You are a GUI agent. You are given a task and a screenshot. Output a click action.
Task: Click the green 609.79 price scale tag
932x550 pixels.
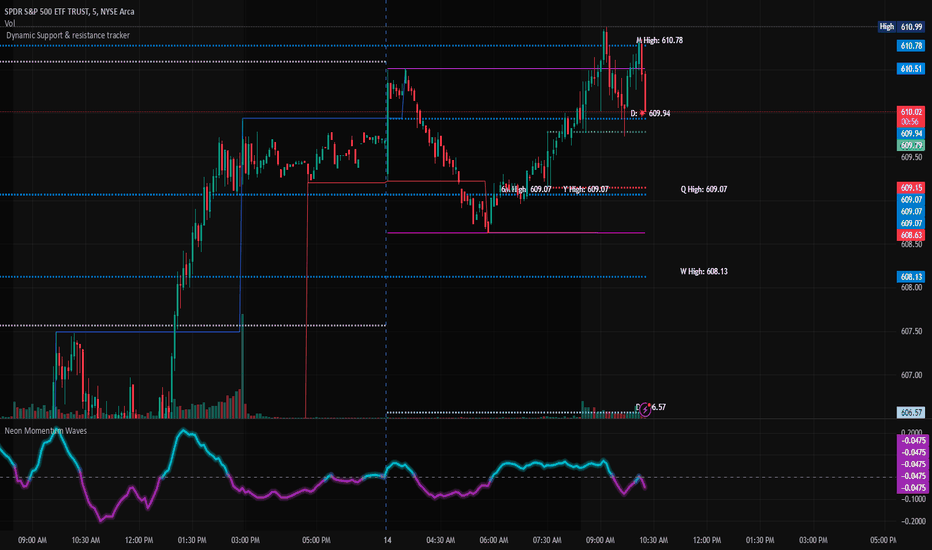pos(911,146)
